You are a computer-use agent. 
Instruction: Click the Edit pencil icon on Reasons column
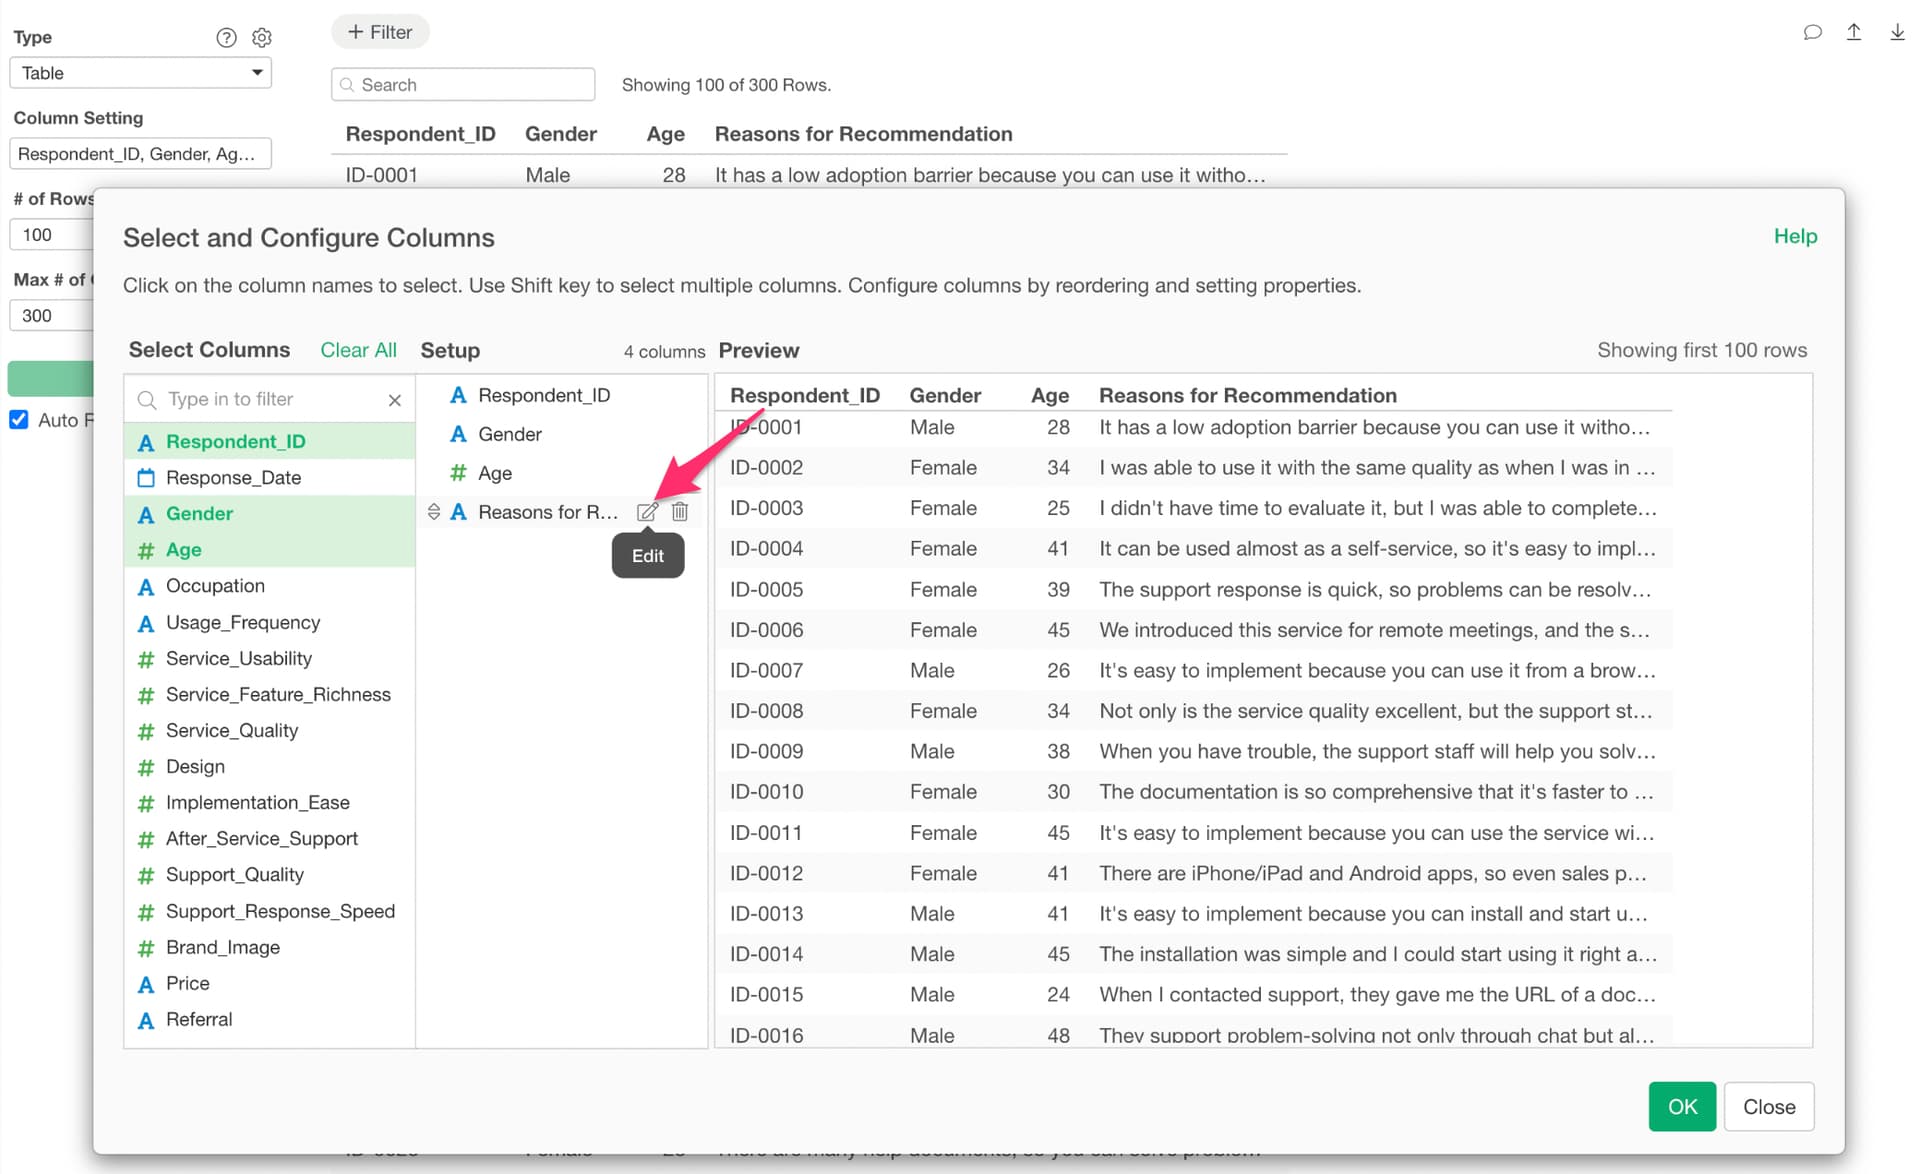click(x=647, y=512)
